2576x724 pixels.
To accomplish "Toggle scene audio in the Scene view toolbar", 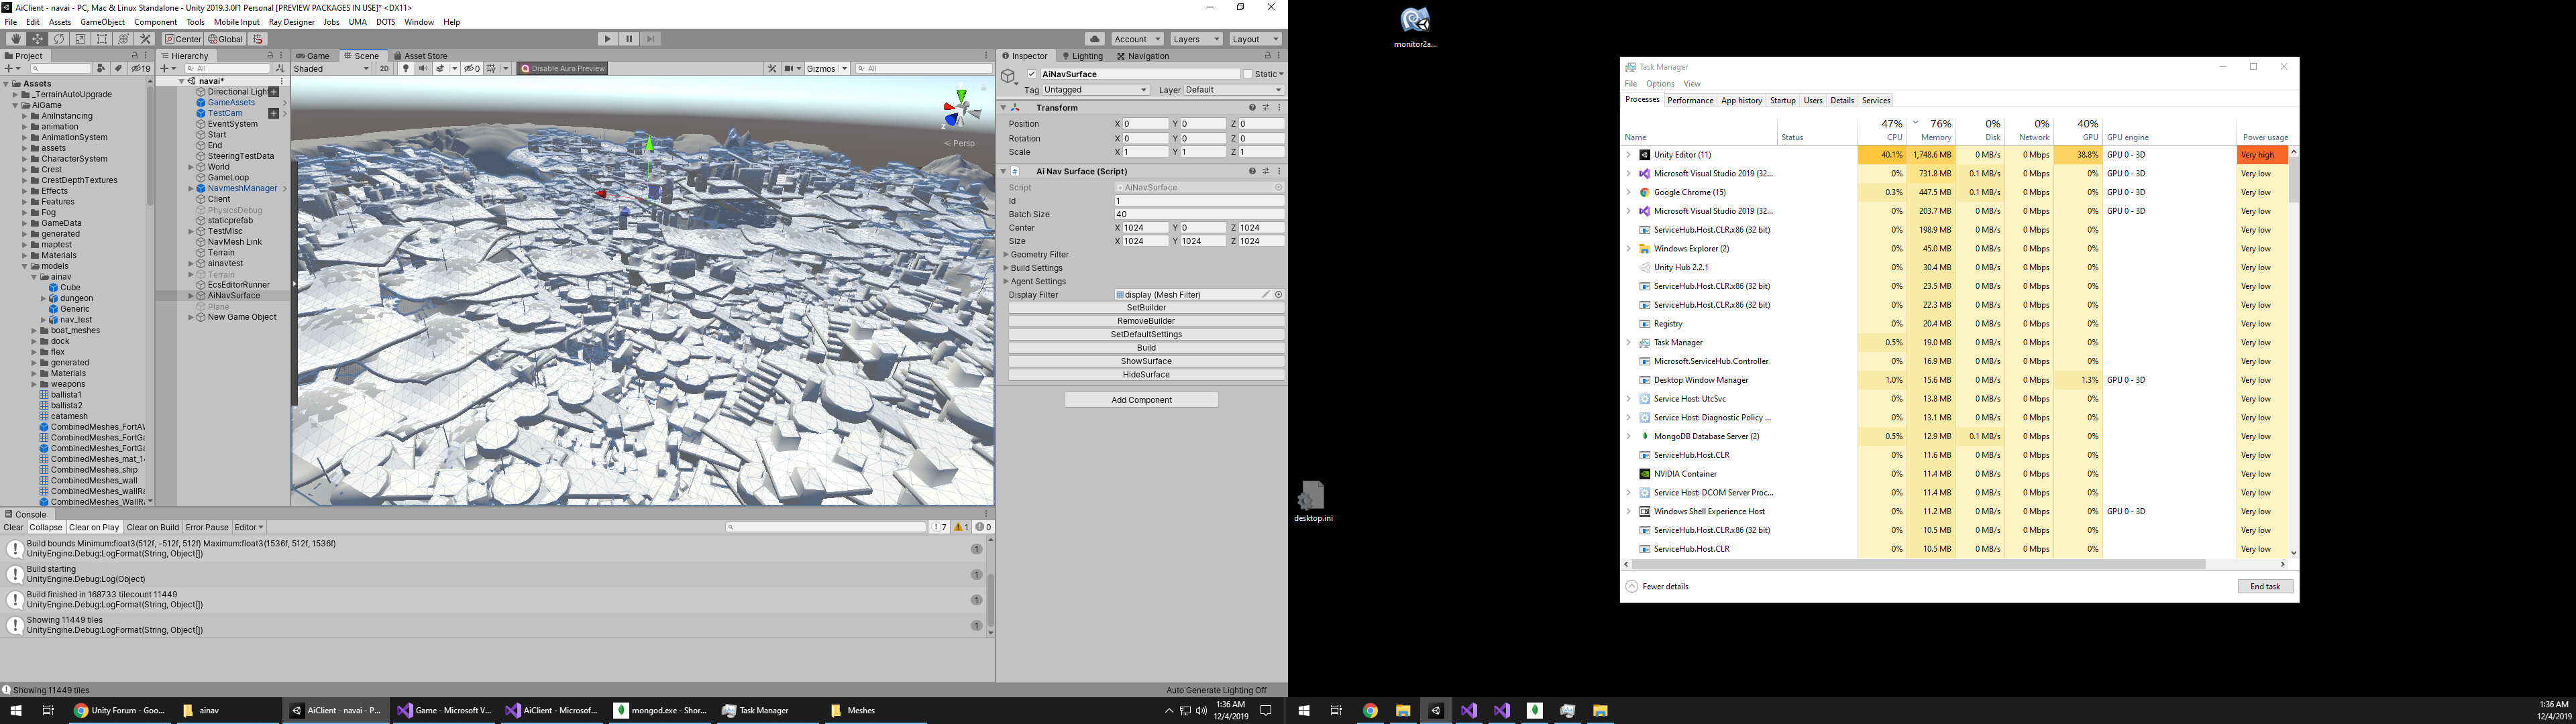I will 423,68.
